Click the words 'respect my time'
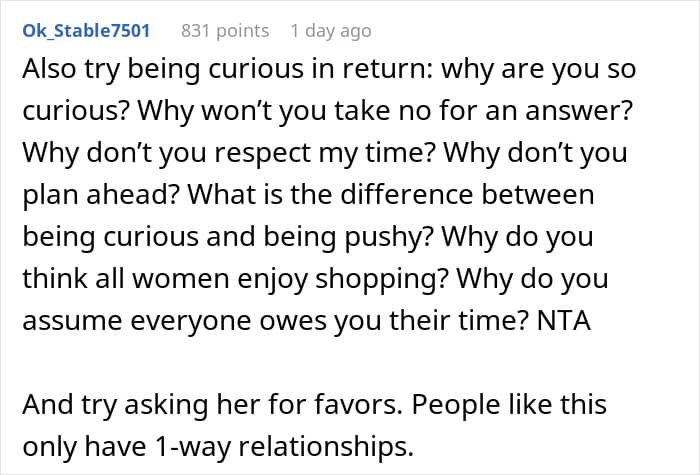The image size is (700, 475). click(x=322, y=155)
